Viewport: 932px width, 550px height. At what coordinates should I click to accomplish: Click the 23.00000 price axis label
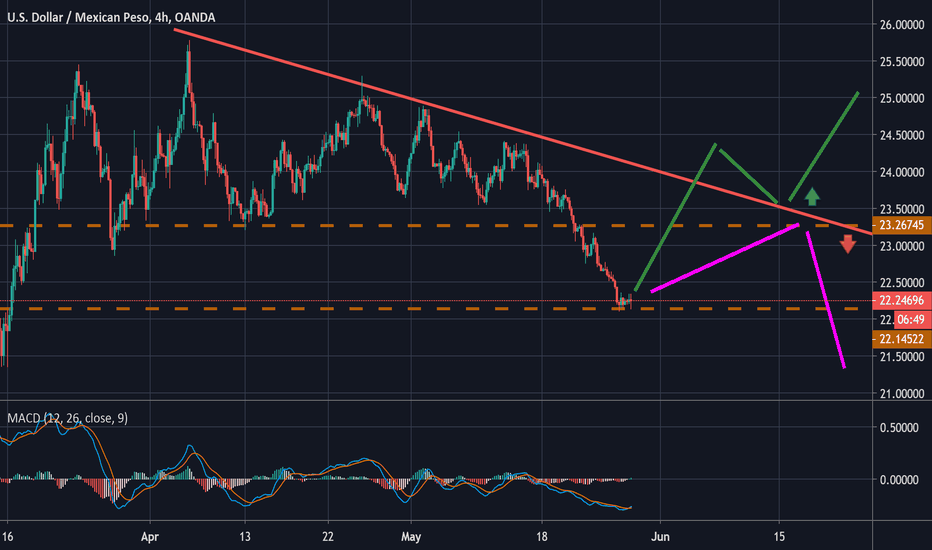(902, 246)
